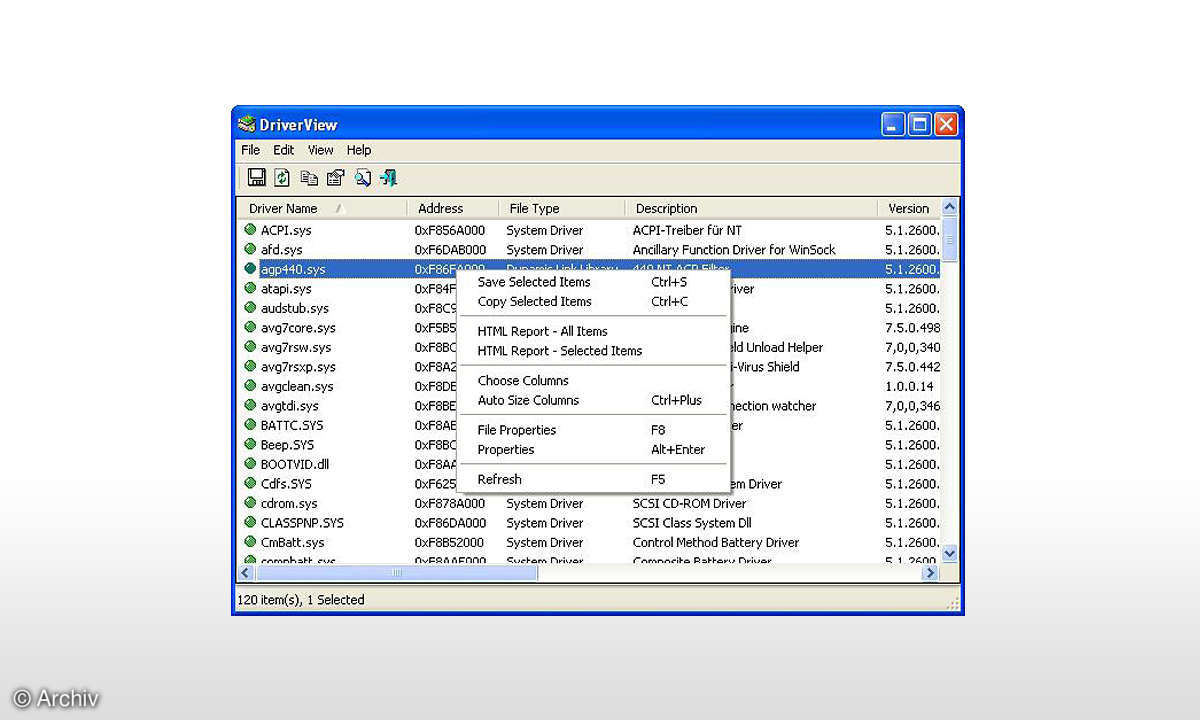Click the green status icon beside ACPI.sys
Image resolution: width=1200 pixels, height=720 pixels.
250,230
